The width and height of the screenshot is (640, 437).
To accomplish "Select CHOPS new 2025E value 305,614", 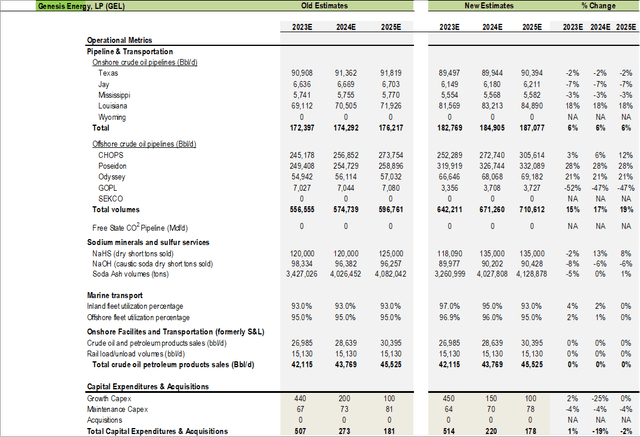I will click(532, 155).
